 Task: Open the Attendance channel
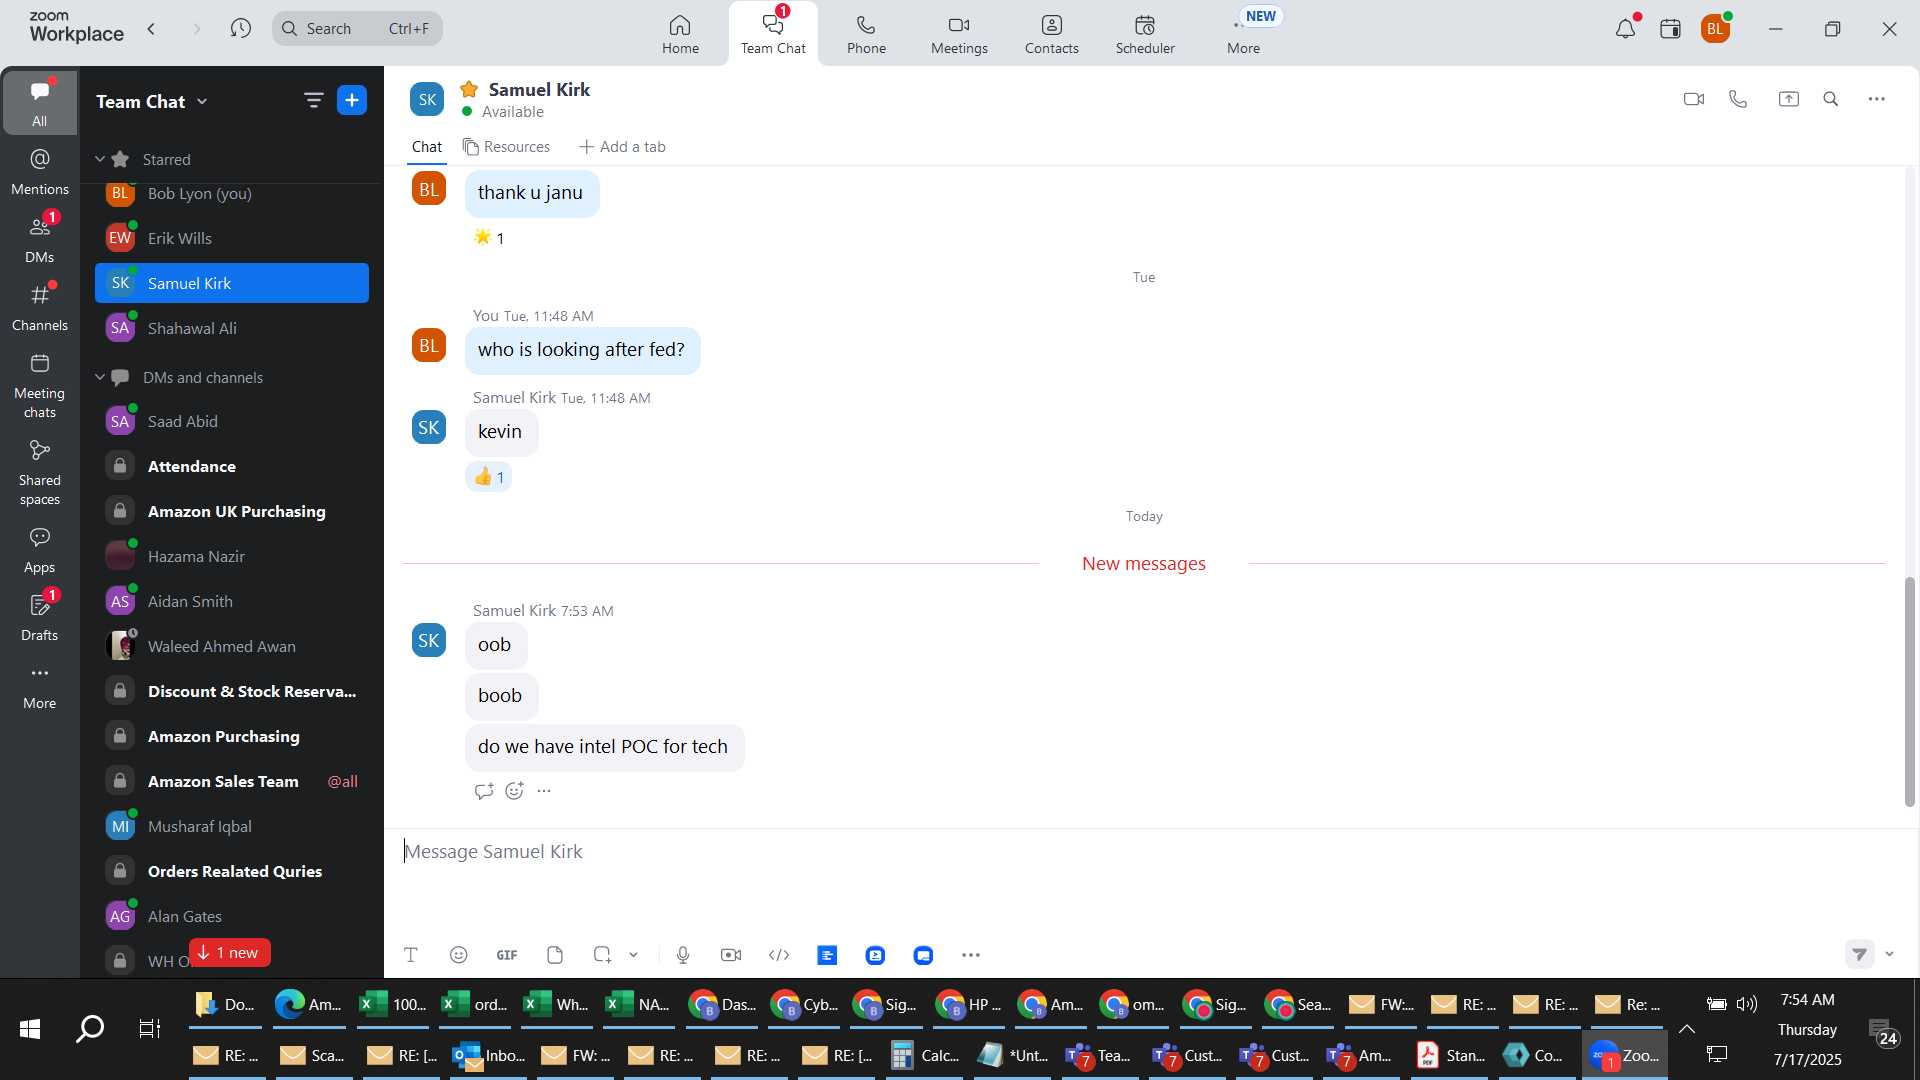232,466
